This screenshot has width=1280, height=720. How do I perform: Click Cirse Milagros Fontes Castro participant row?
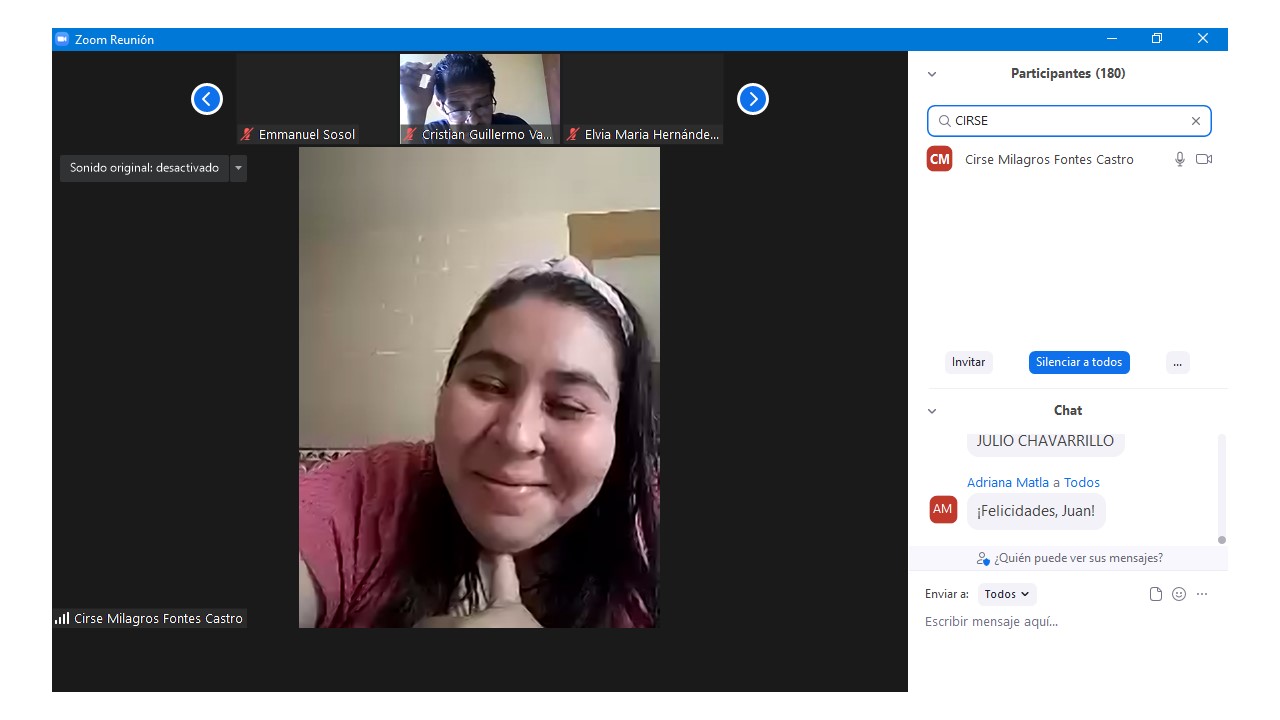pos(1068,159)
